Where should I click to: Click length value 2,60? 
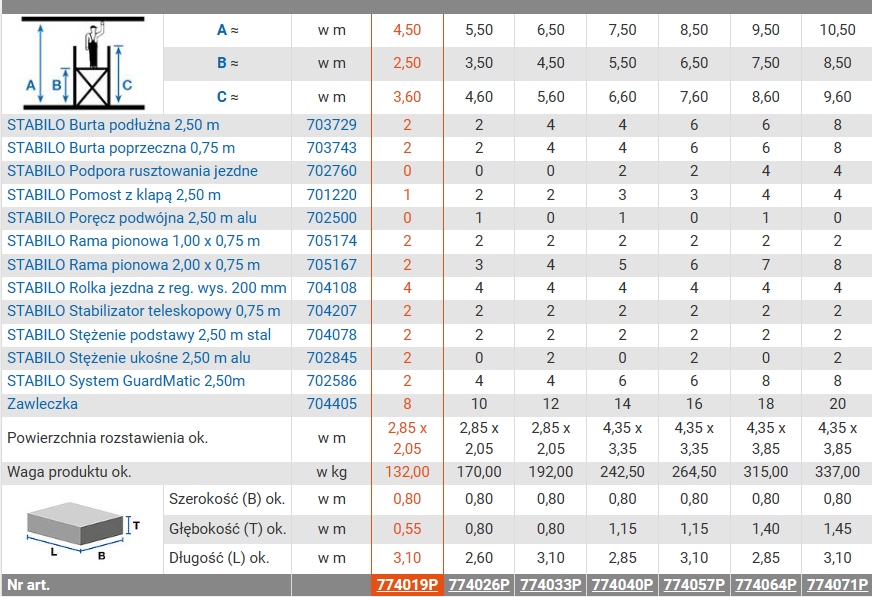(479, 558)
